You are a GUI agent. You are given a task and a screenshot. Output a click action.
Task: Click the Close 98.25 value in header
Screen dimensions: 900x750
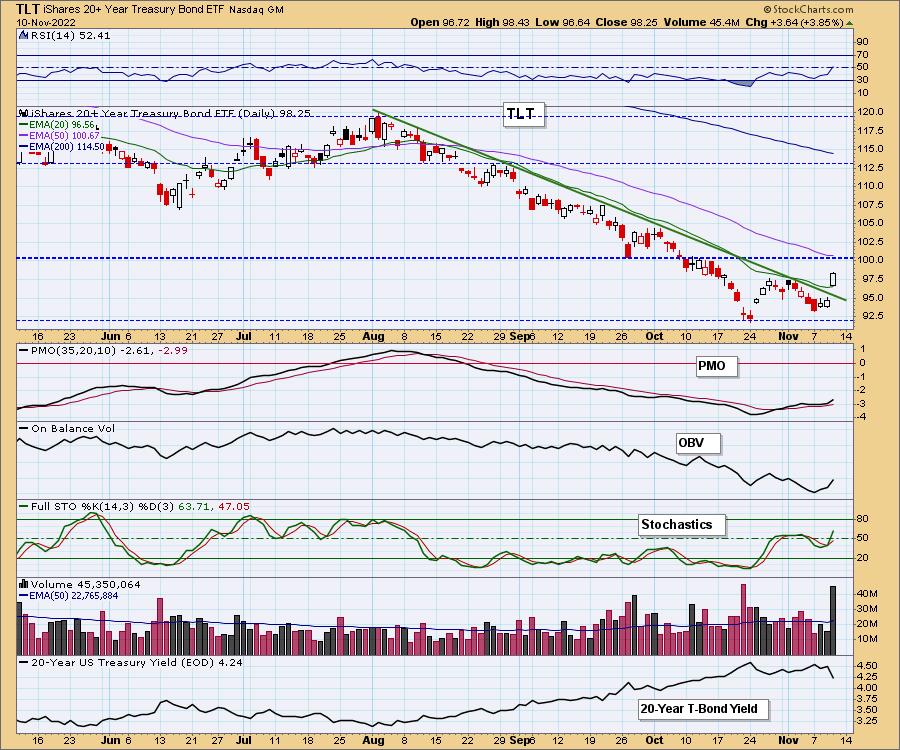point(626,22)
